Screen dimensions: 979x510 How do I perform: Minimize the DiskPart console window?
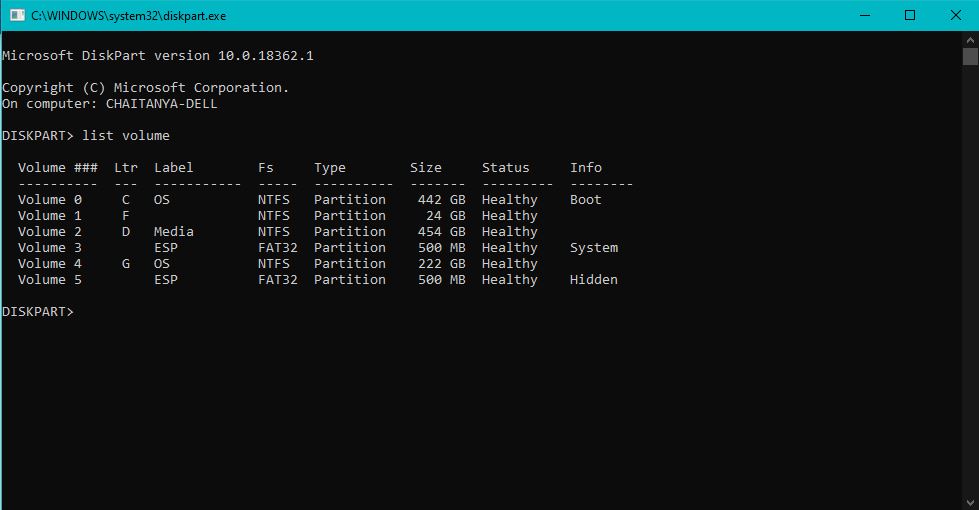(863, 15)
